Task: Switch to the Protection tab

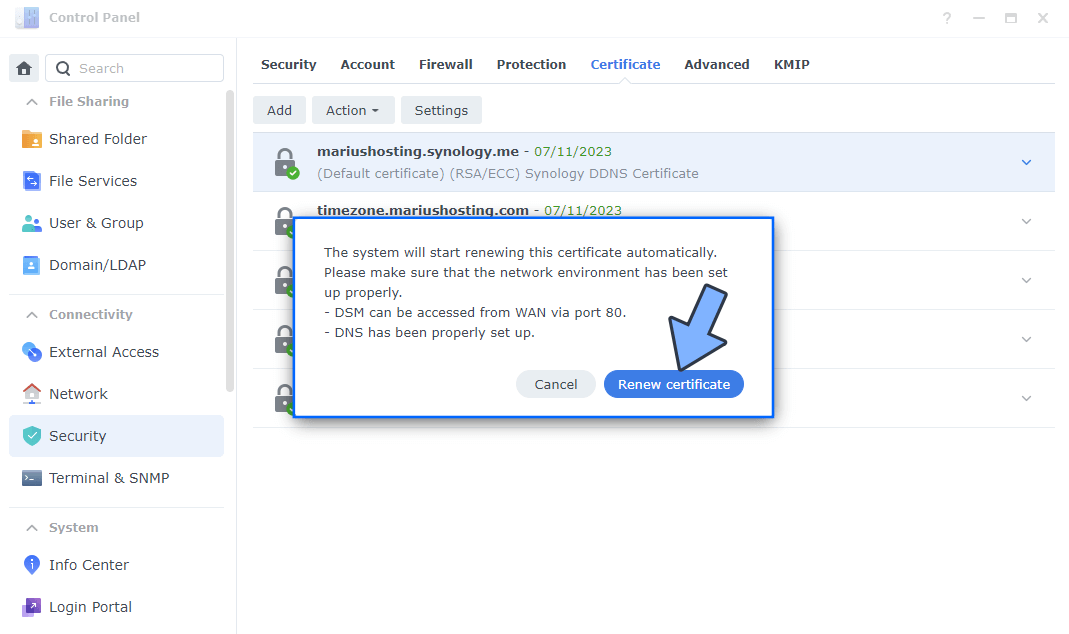Action: (531, 65)
